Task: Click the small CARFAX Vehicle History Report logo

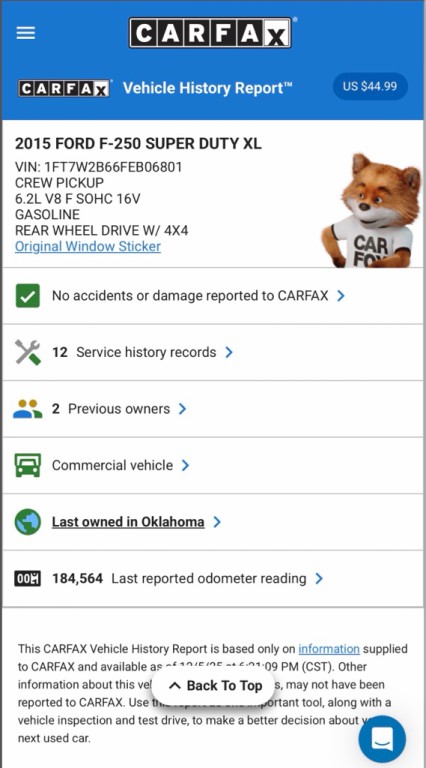Action: (64, 88)
